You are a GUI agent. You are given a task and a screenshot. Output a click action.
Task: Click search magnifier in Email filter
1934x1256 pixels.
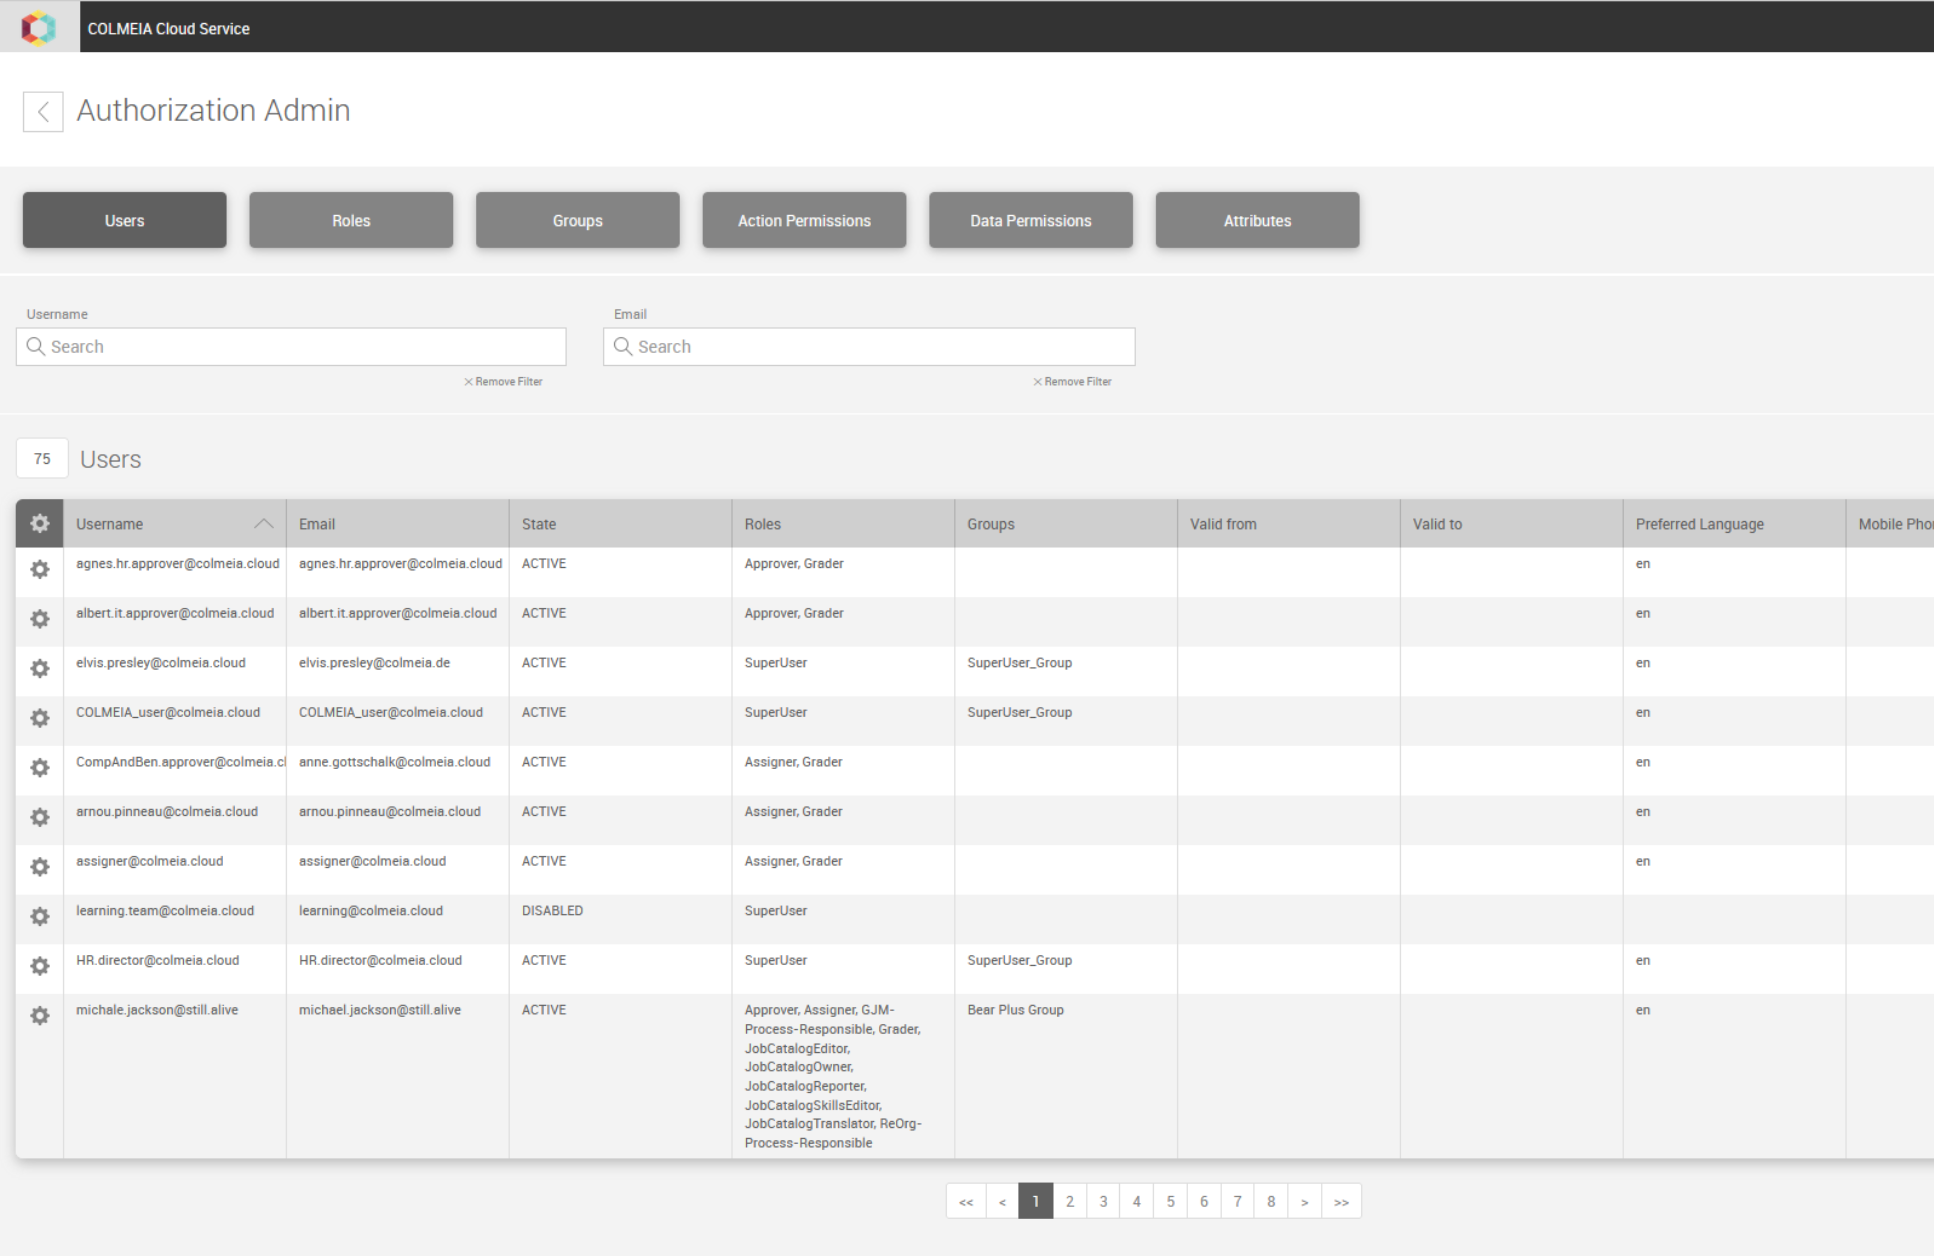click(623, 346)
